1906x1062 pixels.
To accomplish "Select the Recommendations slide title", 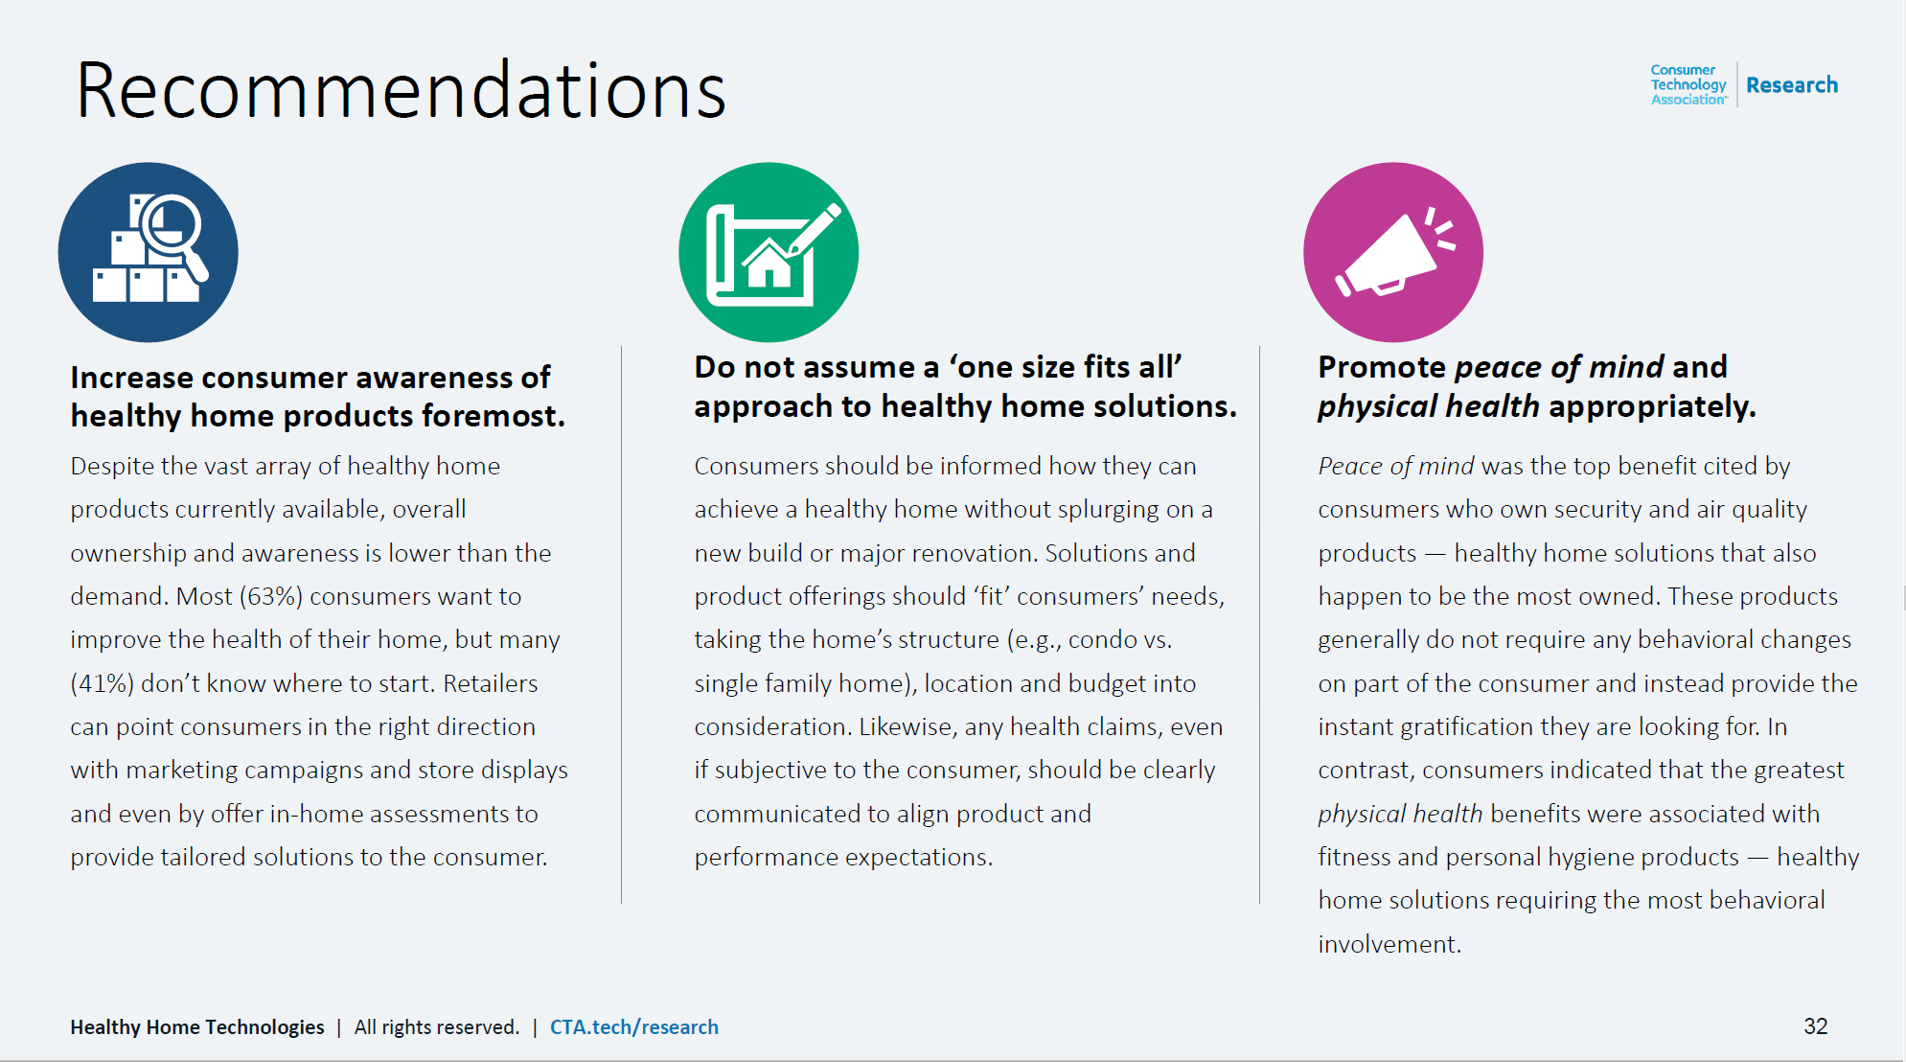I will click(x=400, y=91).
